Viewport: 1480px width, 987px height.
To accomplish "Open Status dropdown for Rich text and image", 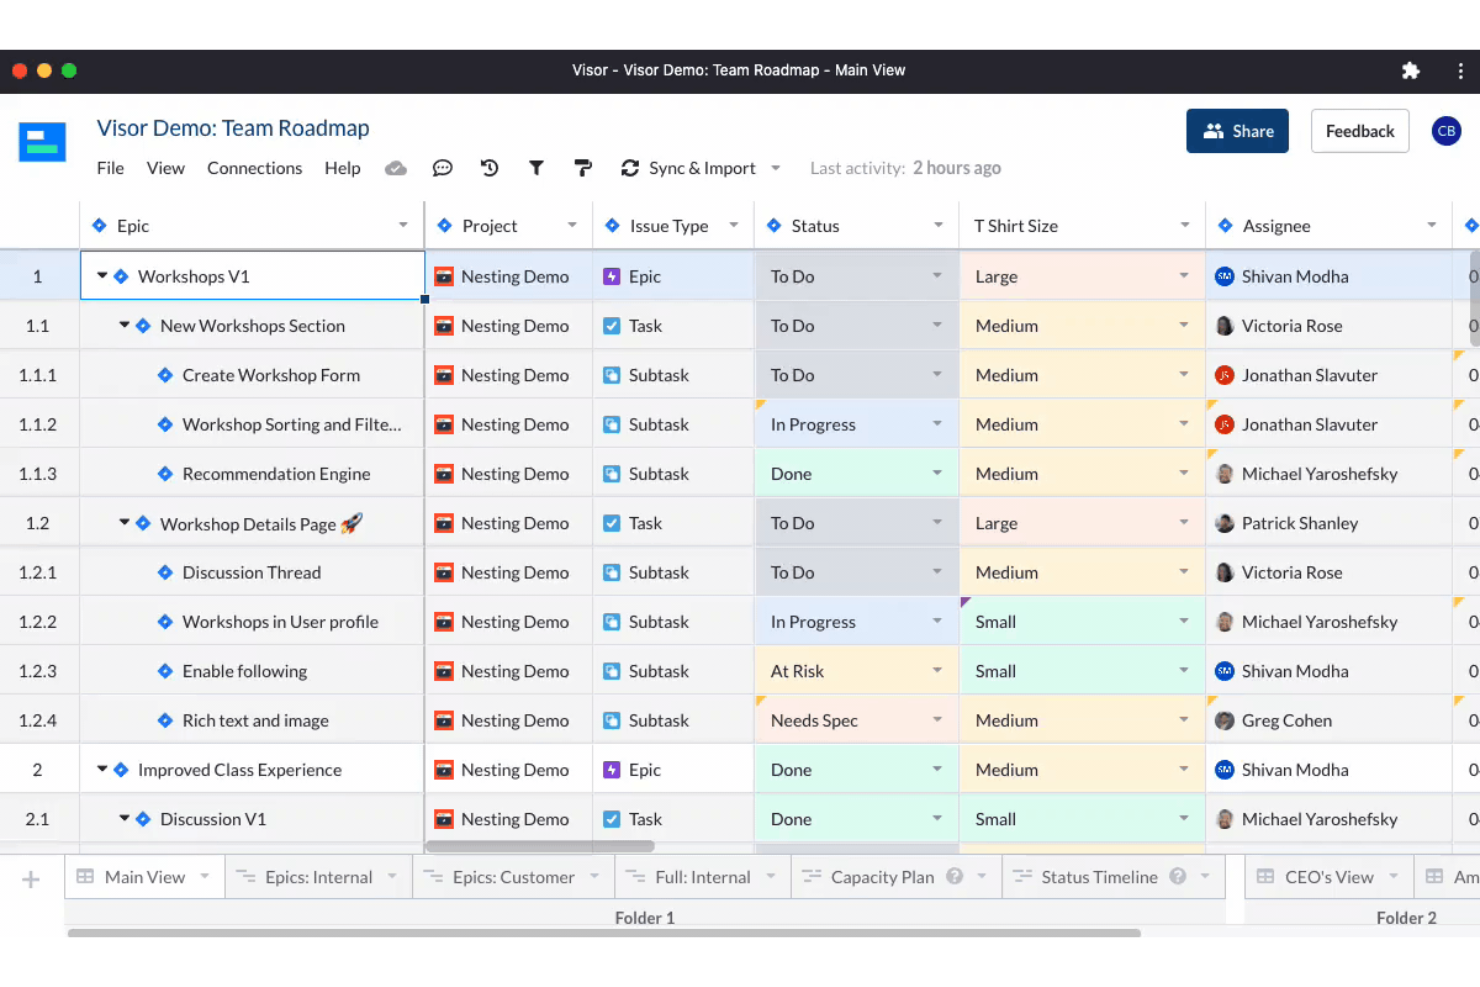I will 937,719.
